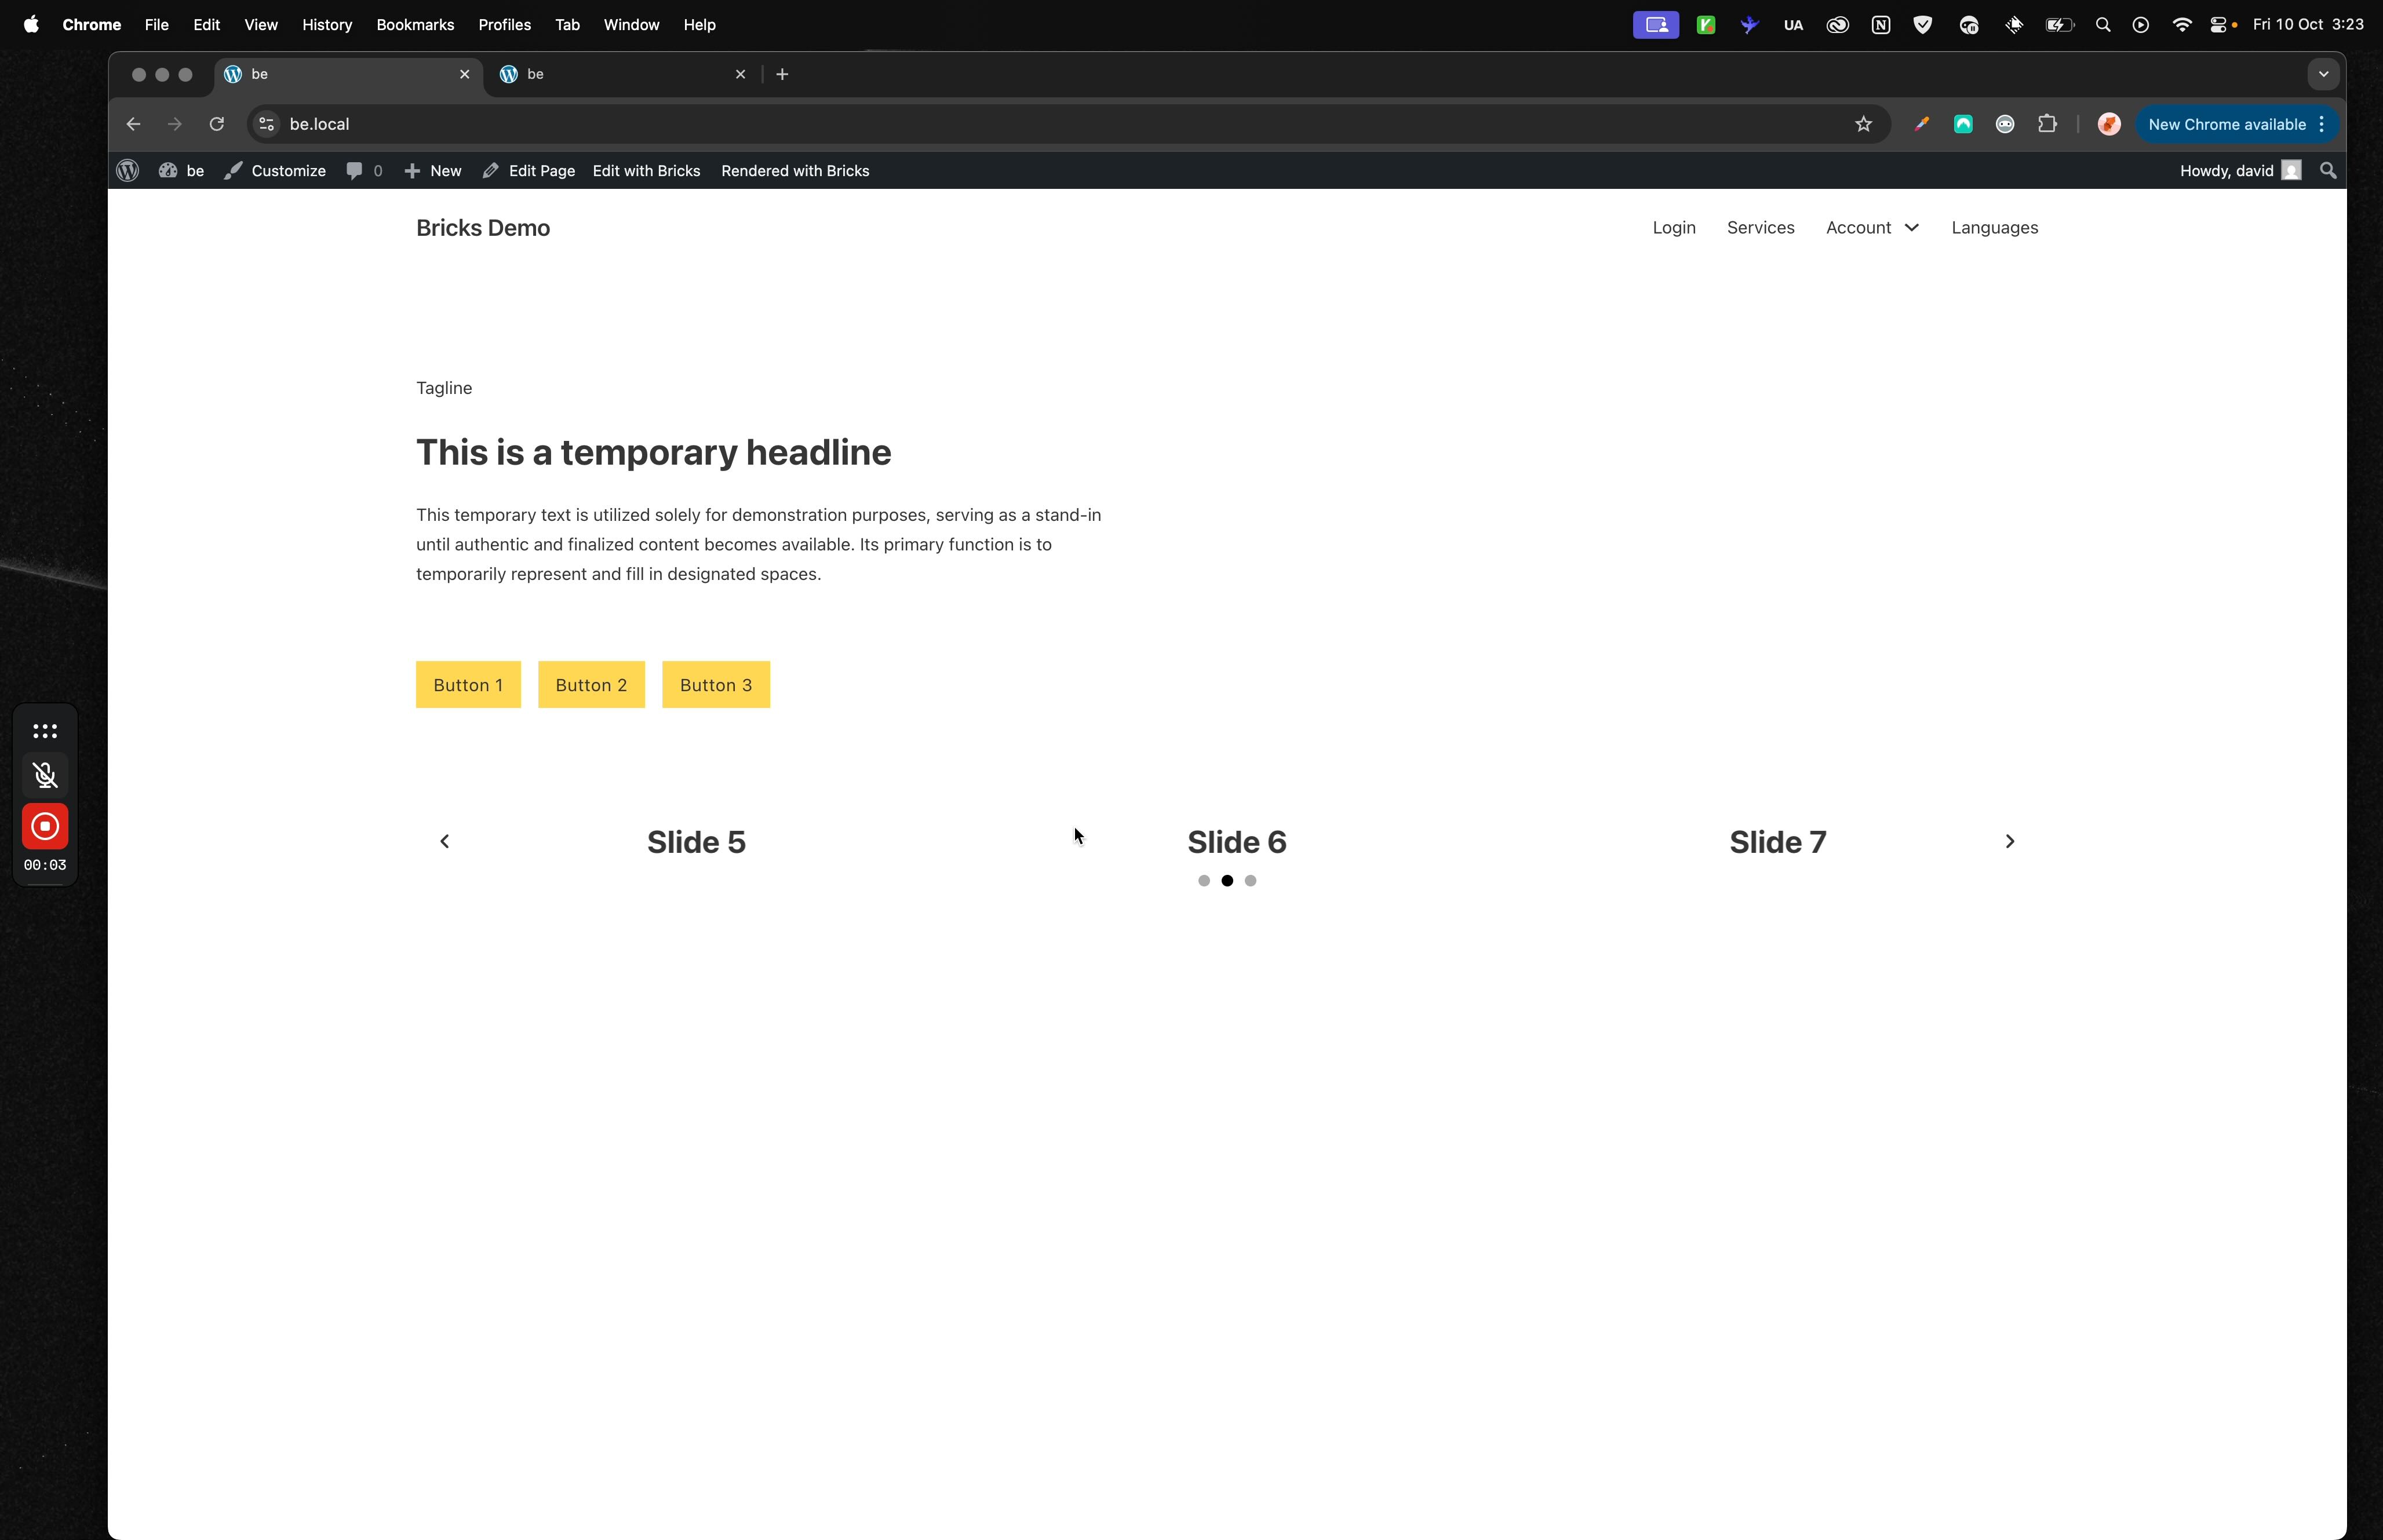The image size is (2383, 1540).
Task: Stop the screen recording
Action: pyautogui.click(x=45, y=826)
